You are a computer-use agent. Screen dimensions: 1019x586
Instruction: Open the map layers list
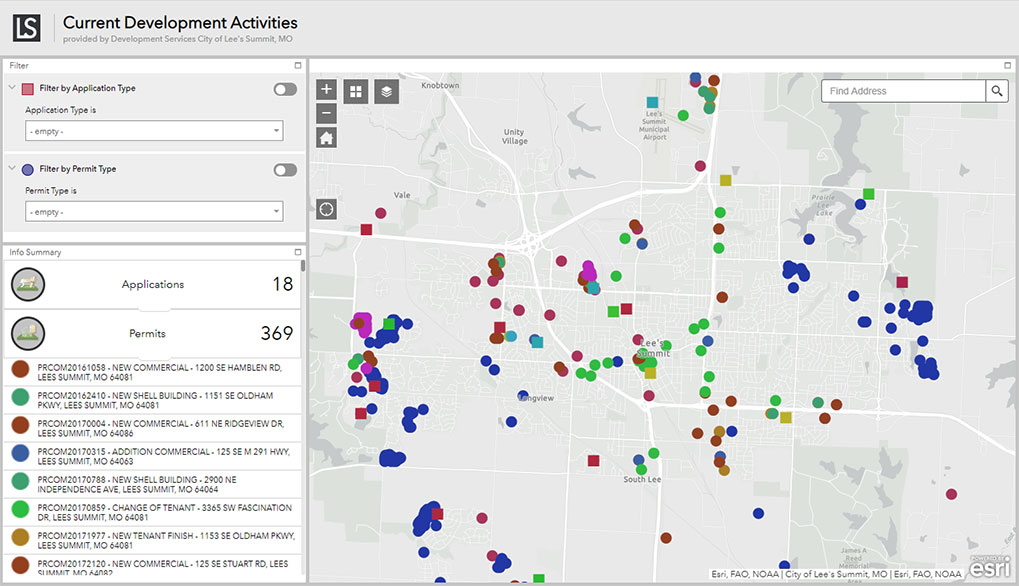[386, 92]
